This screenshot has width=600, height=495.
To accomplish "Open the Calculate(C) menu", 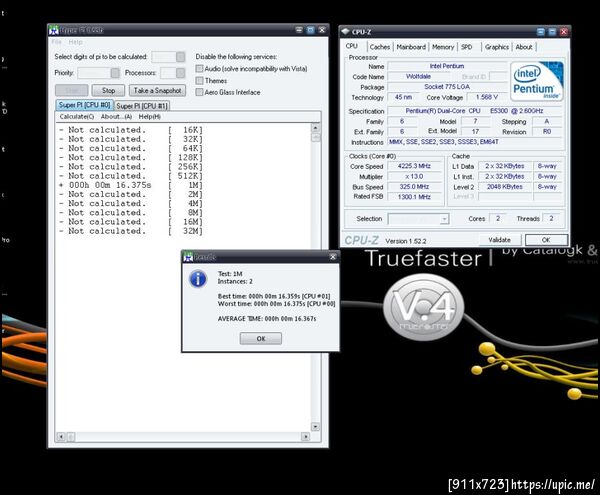I will point(77,116).
